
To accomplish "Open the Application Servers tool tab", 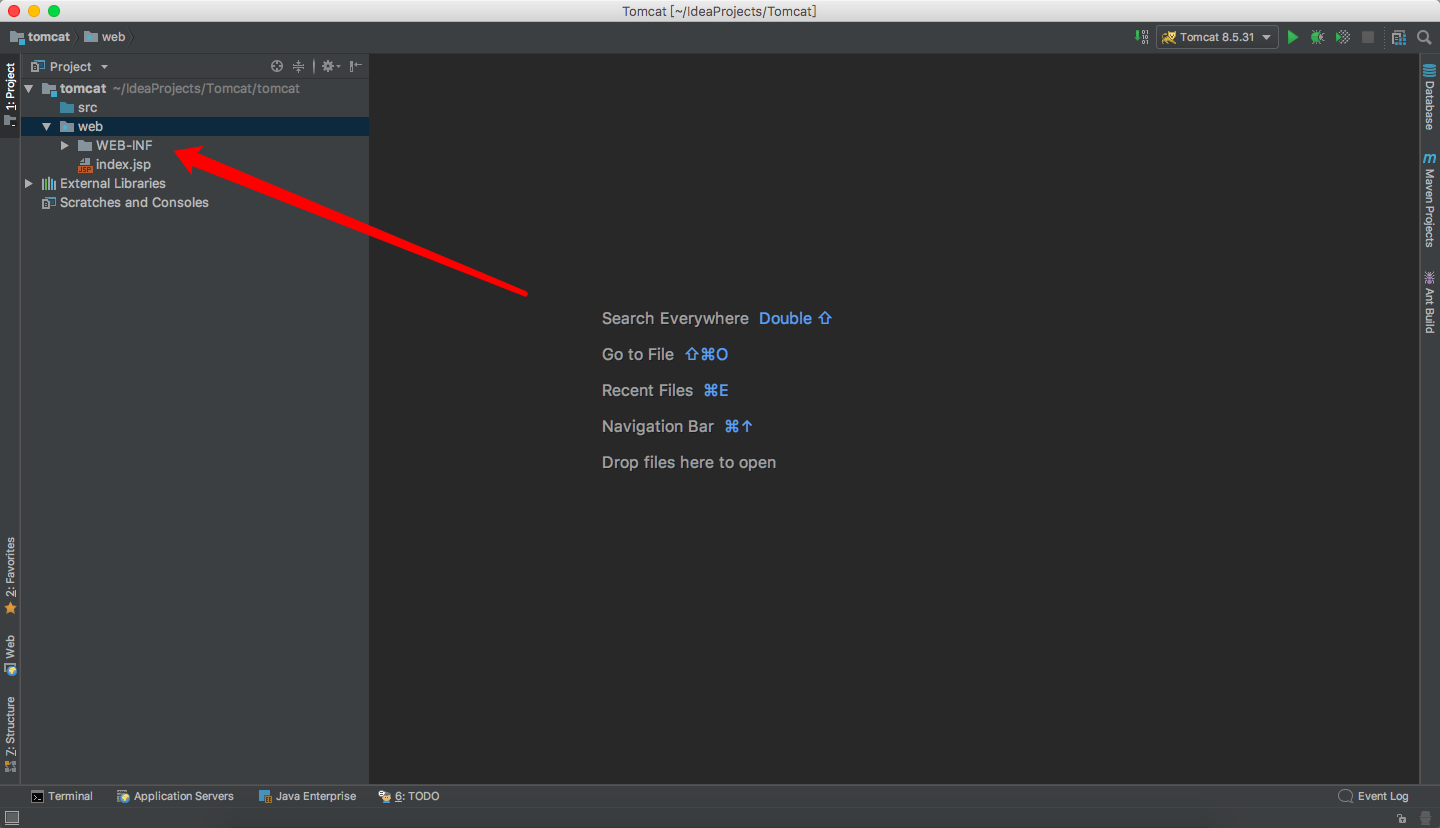I will pyautogui.click(x=175, y=796).
